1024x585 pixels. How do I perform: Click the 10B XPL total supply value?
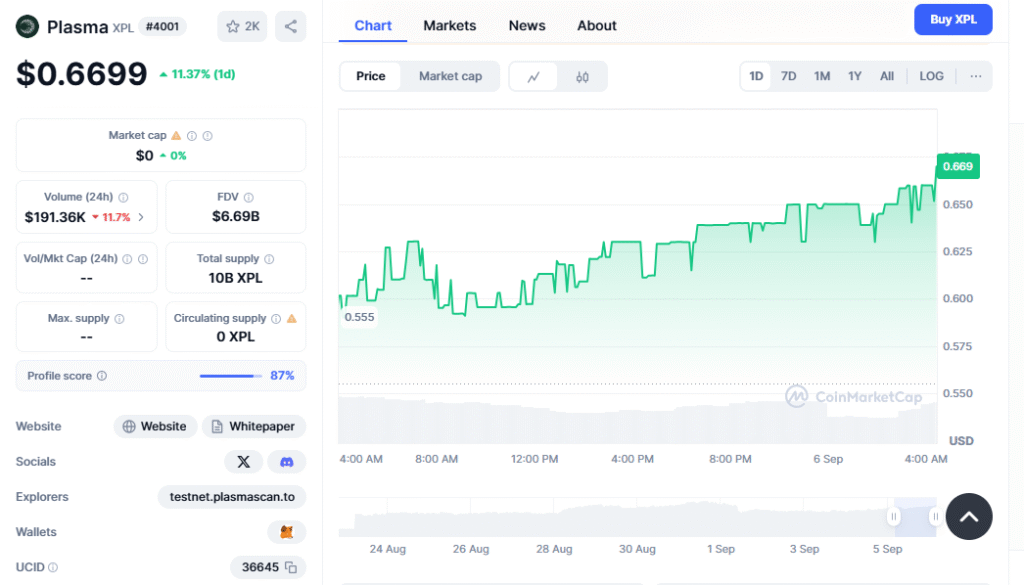tap(236, 278)
